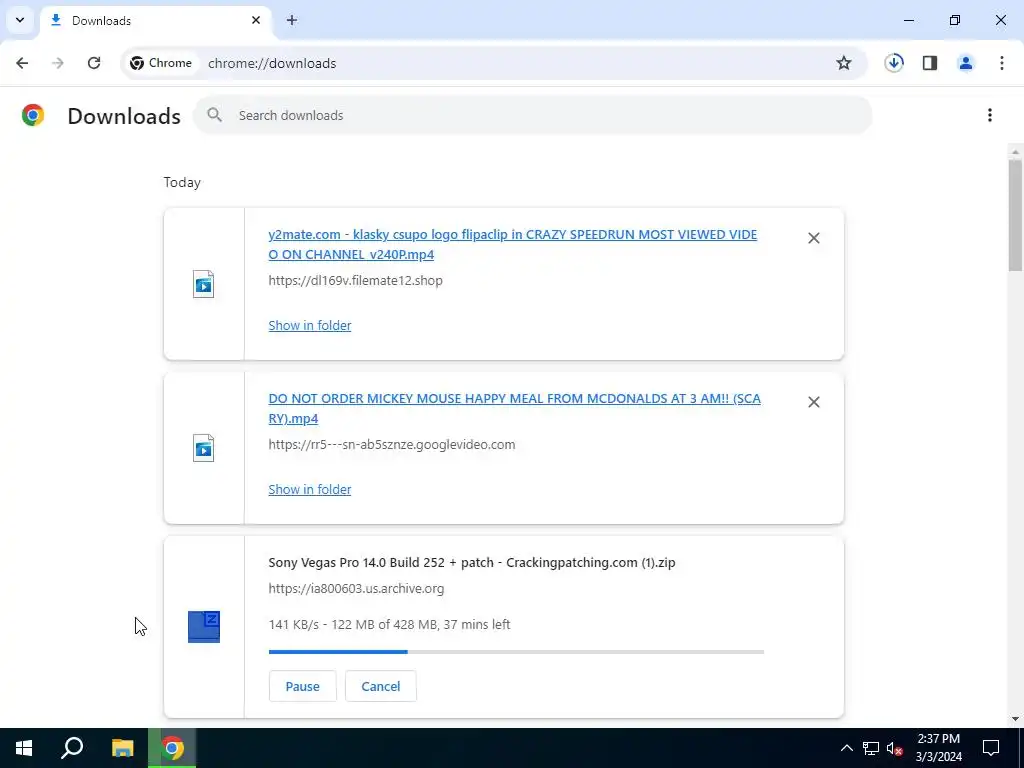Open the y2mate klasky csupo mp4 file link
This screenshot has height=768, width=1024.
(513, 244)
